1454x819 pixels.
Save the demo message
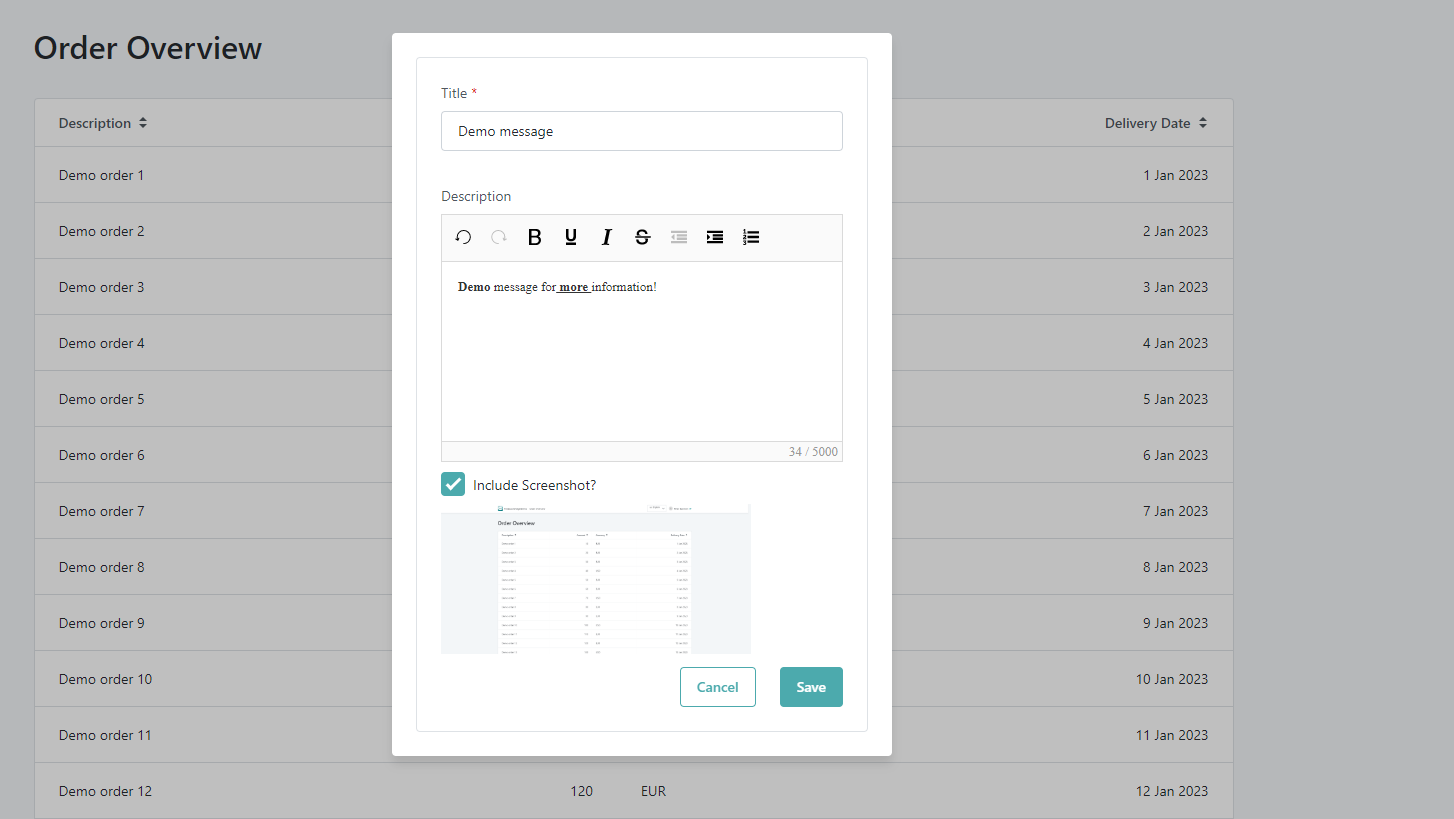coord(811,687)
